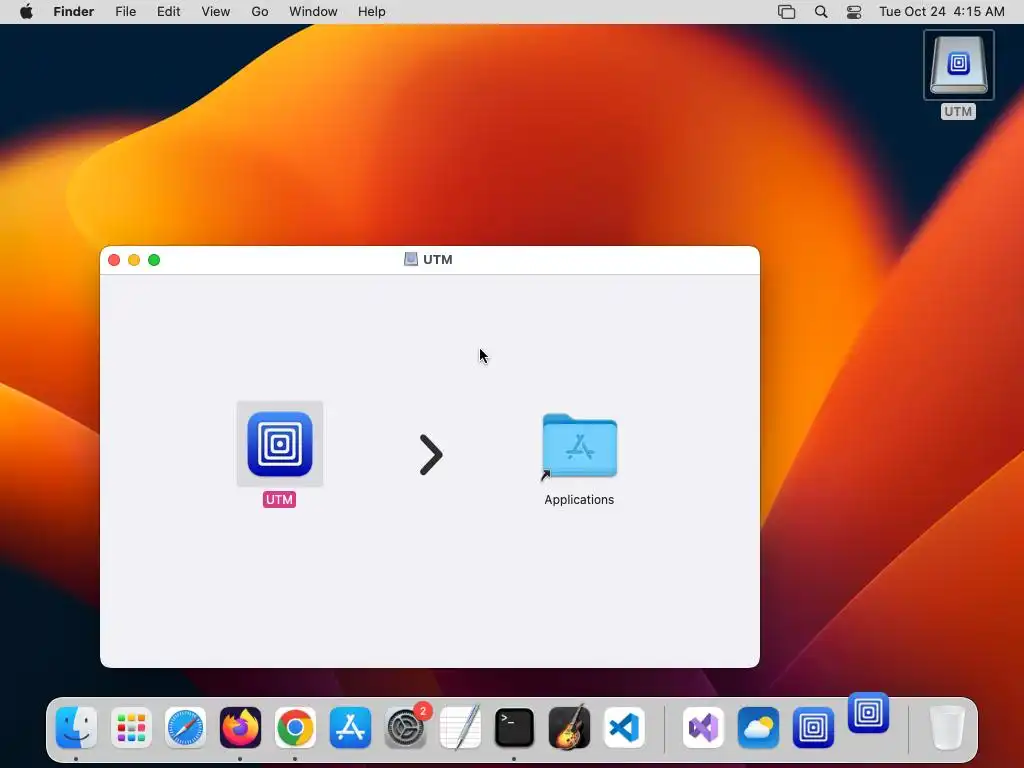Screen dimensions: 1024x768
Task: Launch GarageBand from the Dock
Action: point(569,728)
